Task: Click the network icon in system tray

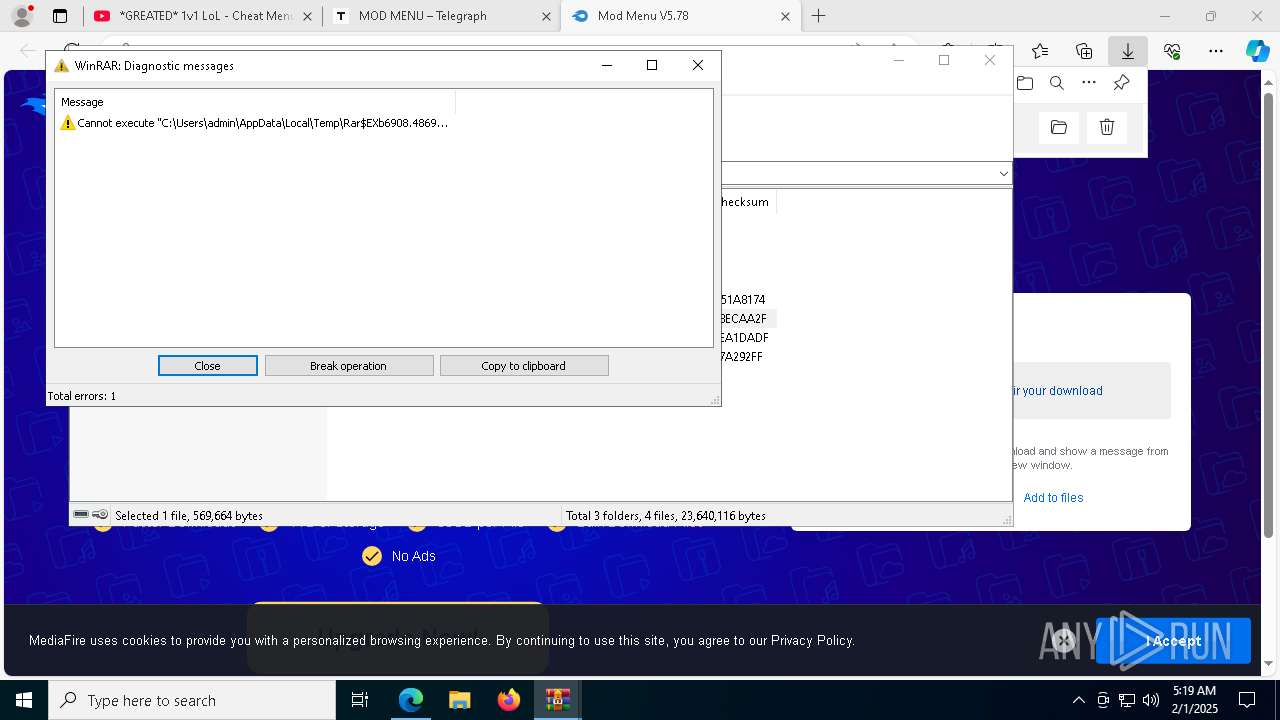Action: pyautogui.click(x=1127, y=700)
